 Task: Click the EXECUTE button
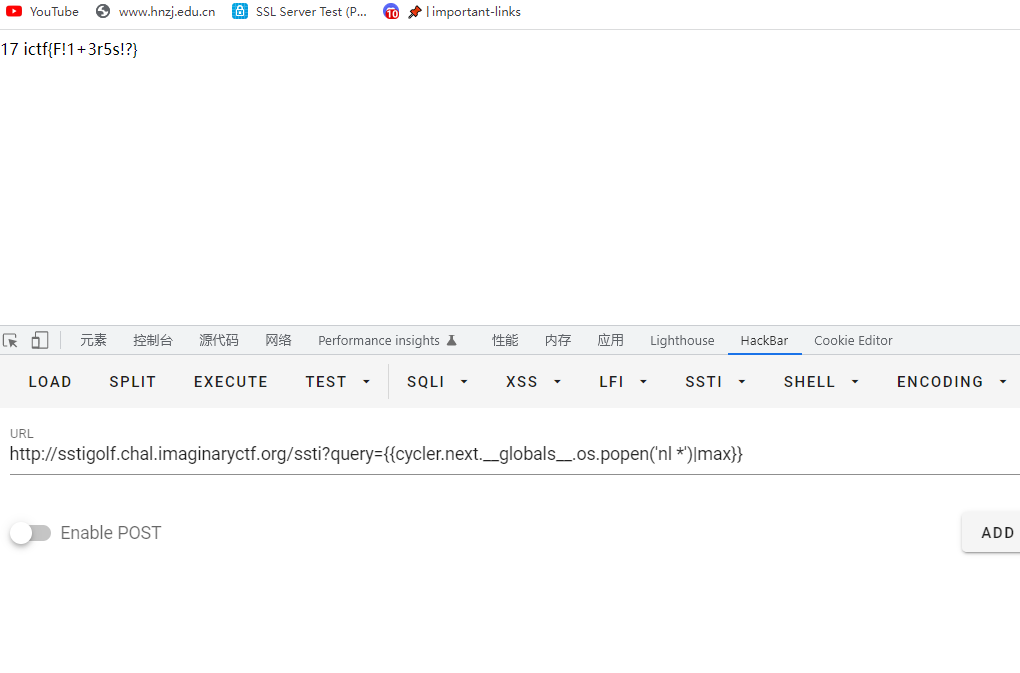coord(231,382)
